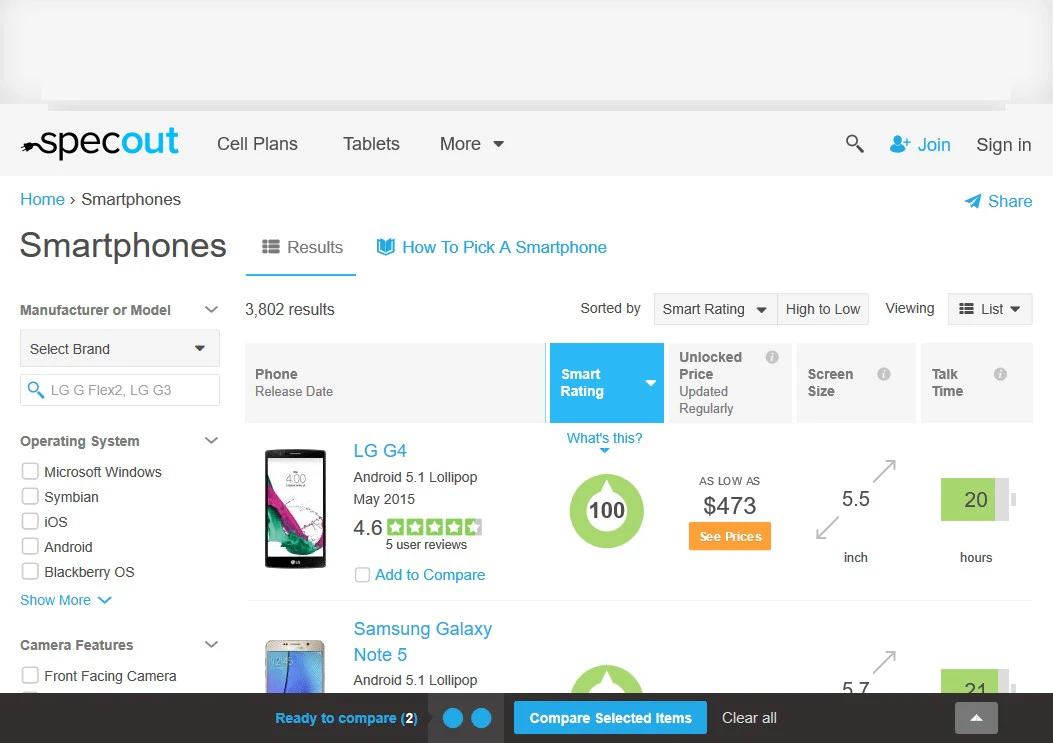Click the Join link
This screenshot has height=743, width=1053.
click(934, 145)
